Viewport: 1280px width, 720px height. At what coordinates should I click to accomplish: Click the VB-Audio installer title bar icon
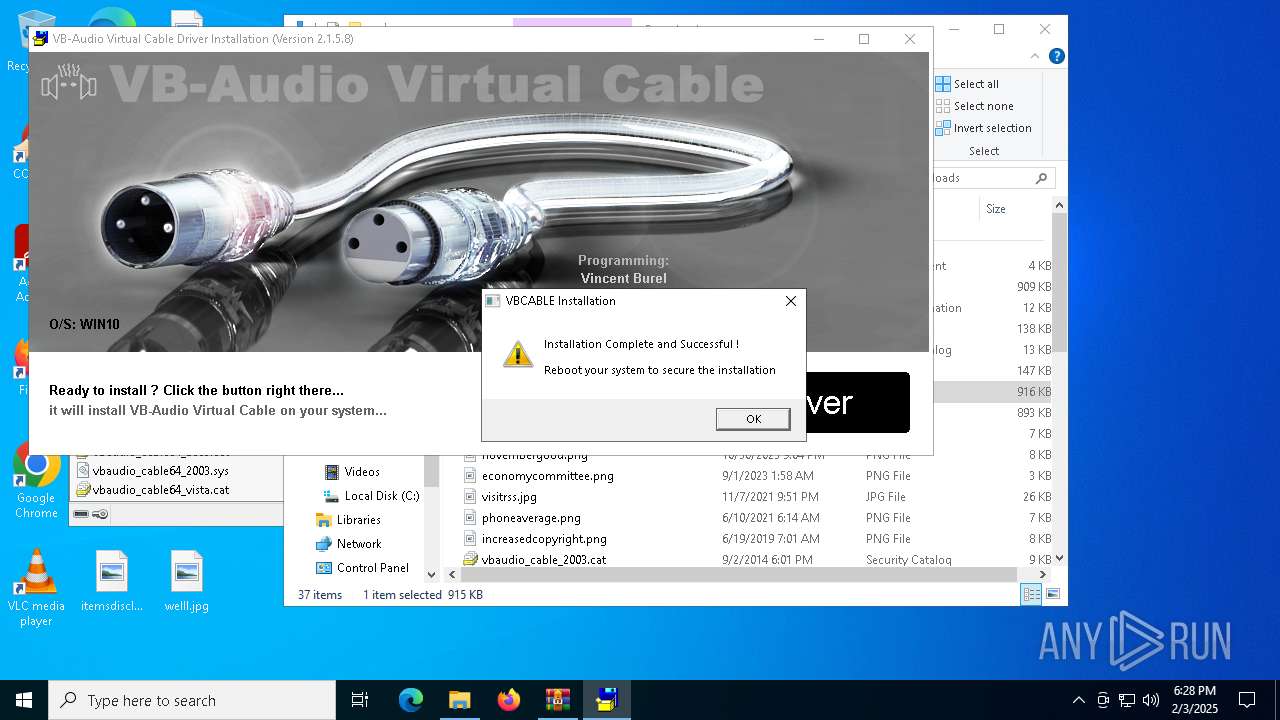click(x=40, y=39)
